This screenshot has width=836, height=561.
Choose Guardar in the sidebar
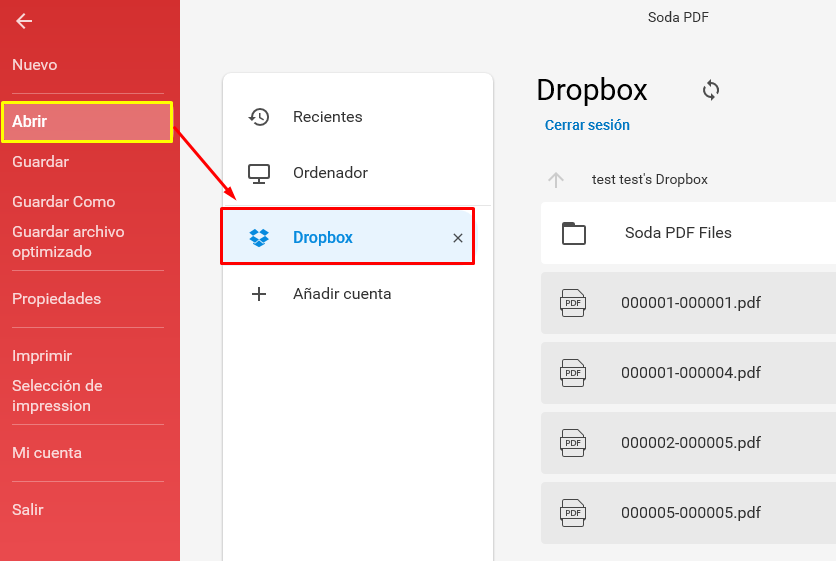(x=41, y=162)
